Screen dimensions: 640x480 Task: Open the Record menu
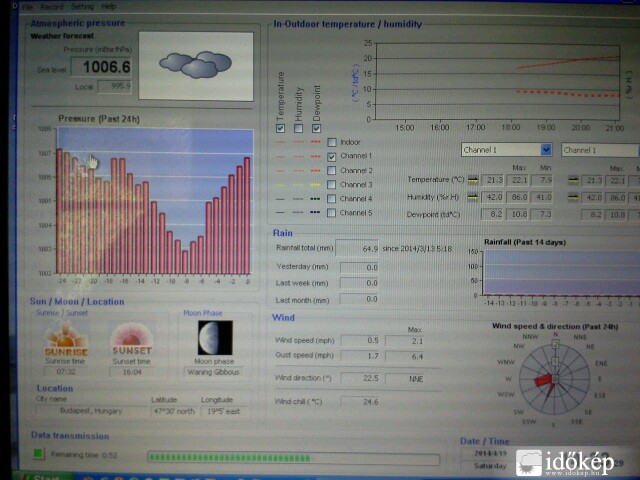point(52,6)
